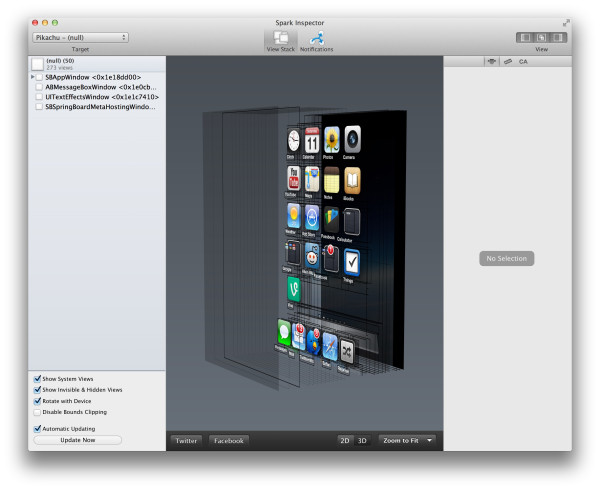Click the Safari icon in the dock

pos(330,346)
